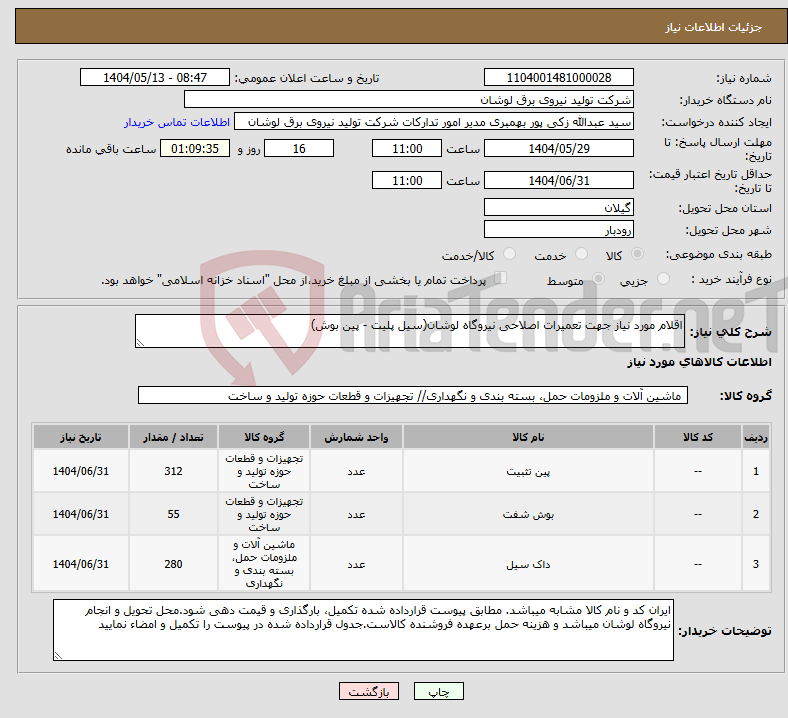
Task: Click the remaining days field 16
Action: point(299,148)
